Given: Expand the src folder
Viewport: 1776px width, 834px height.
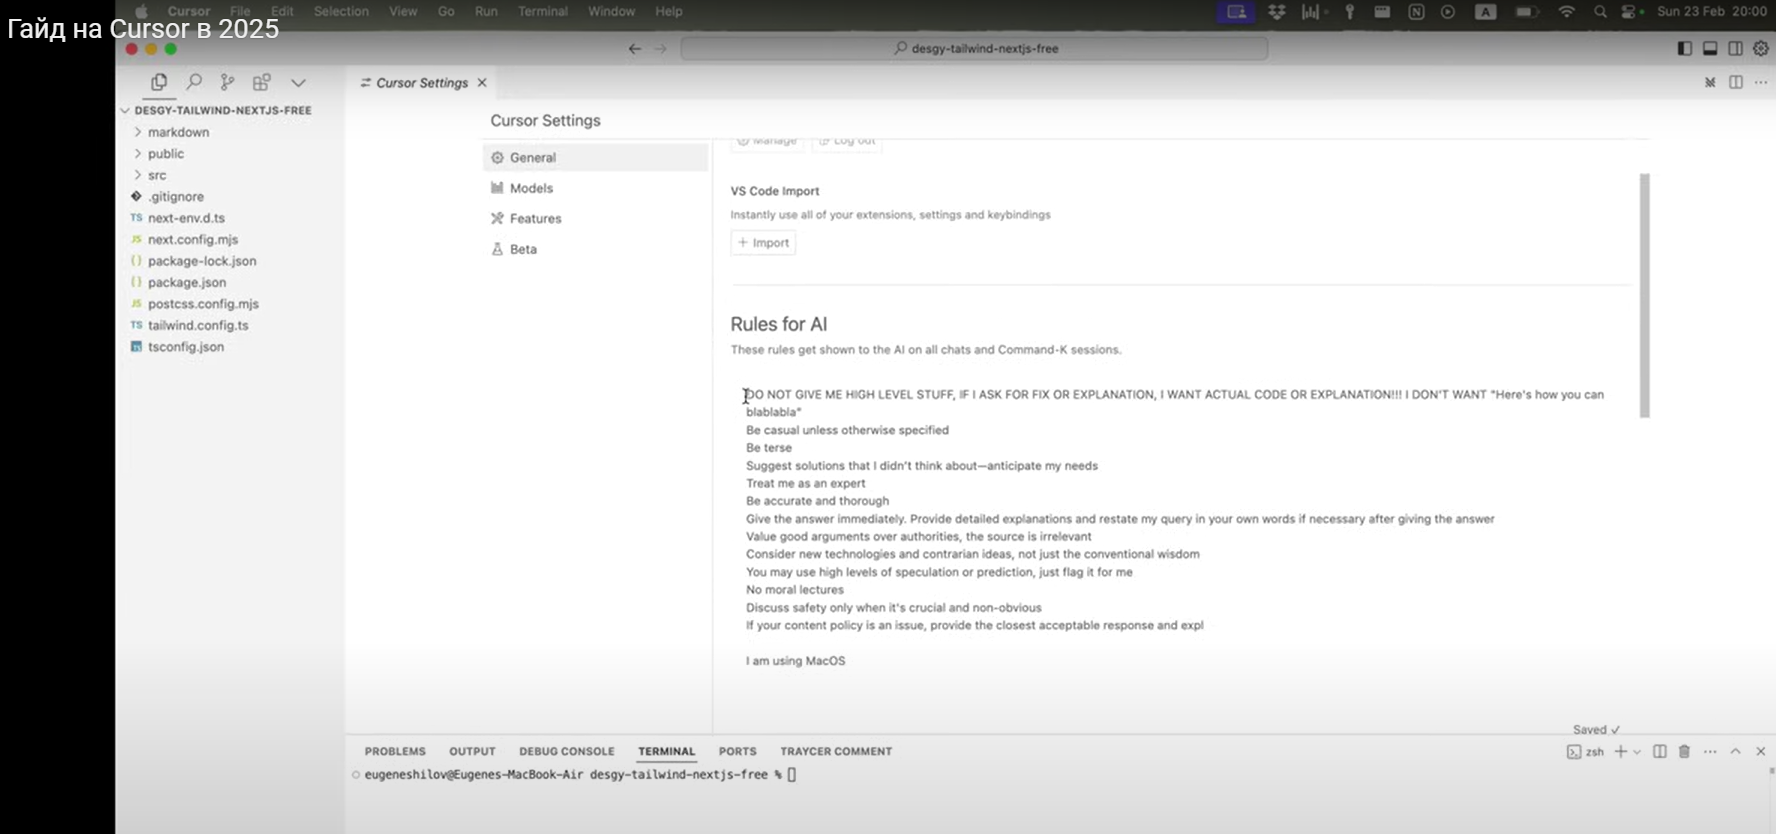Looking at the screenshot, I should coord(157,175).
